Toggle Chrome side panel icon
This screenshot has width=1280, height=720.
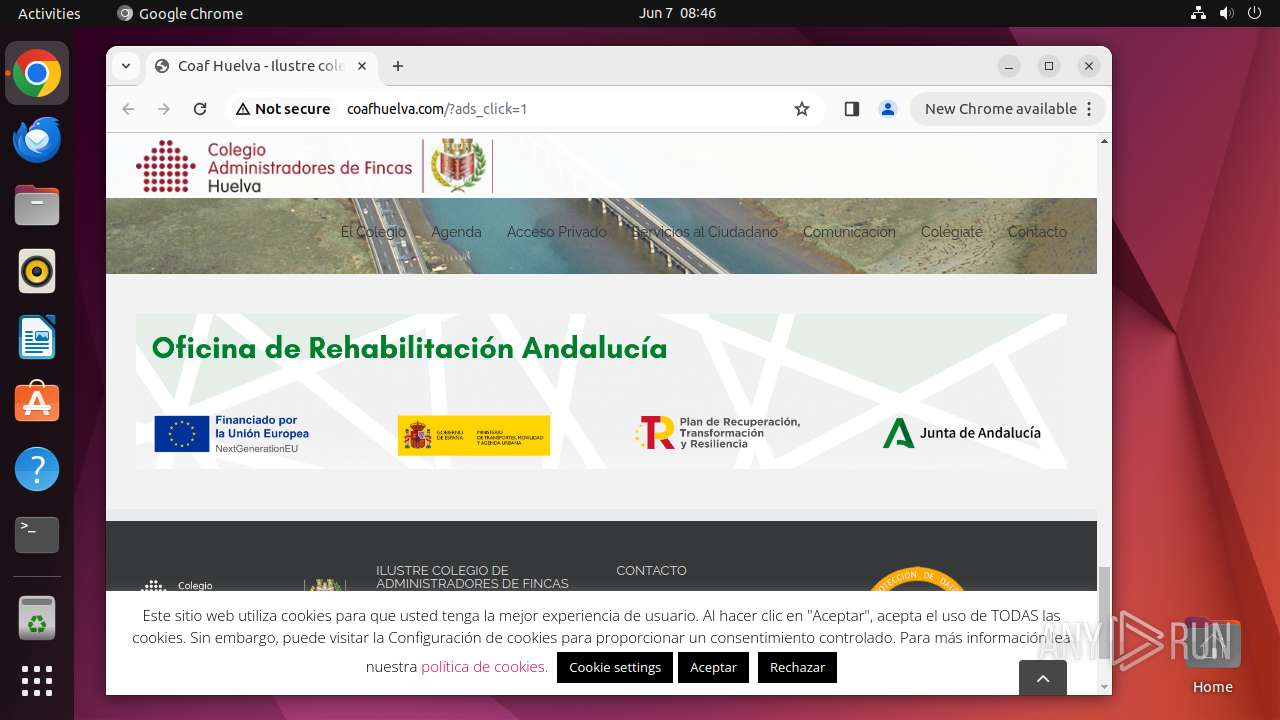click(x=852, y=109)
